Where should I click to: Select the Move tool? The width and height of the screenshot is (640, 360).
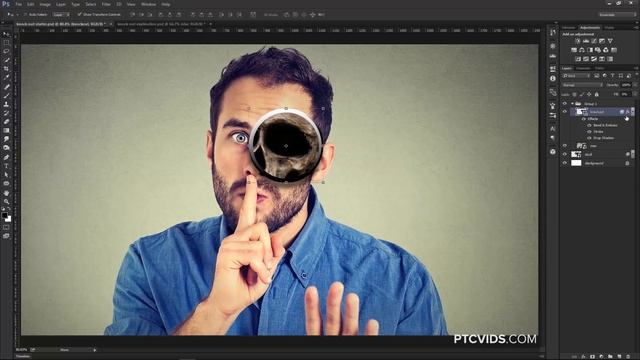(x=6, y=34)
